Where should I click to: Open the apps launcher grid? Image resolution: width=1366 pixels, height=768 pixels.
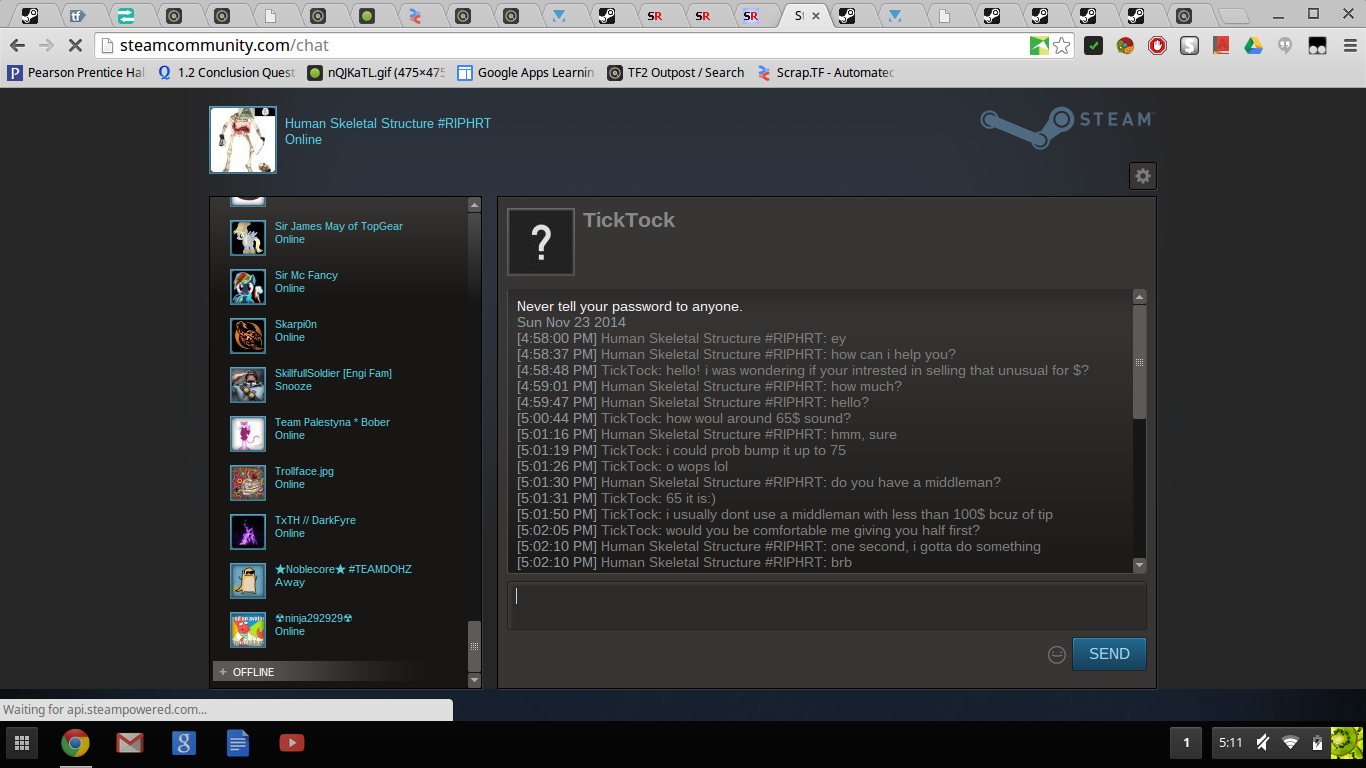click(x=21, y=743)
